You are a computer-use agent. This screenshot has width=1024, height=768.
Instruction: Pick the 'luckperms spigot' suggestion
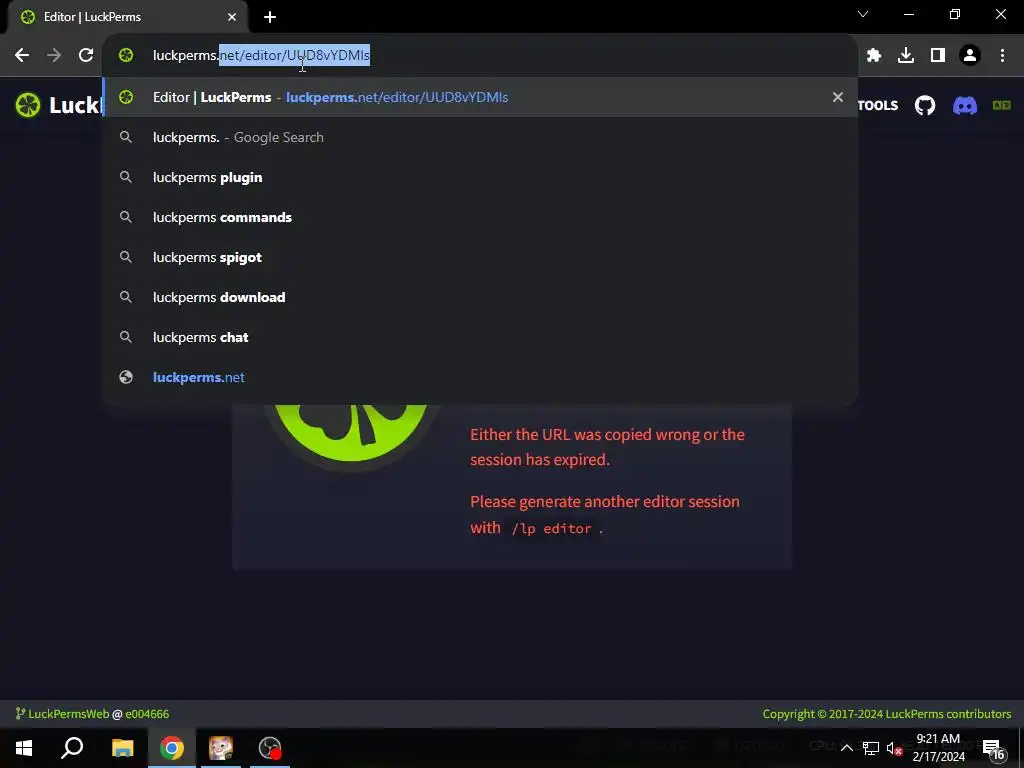pyautogui.click(x=480, y=257)
